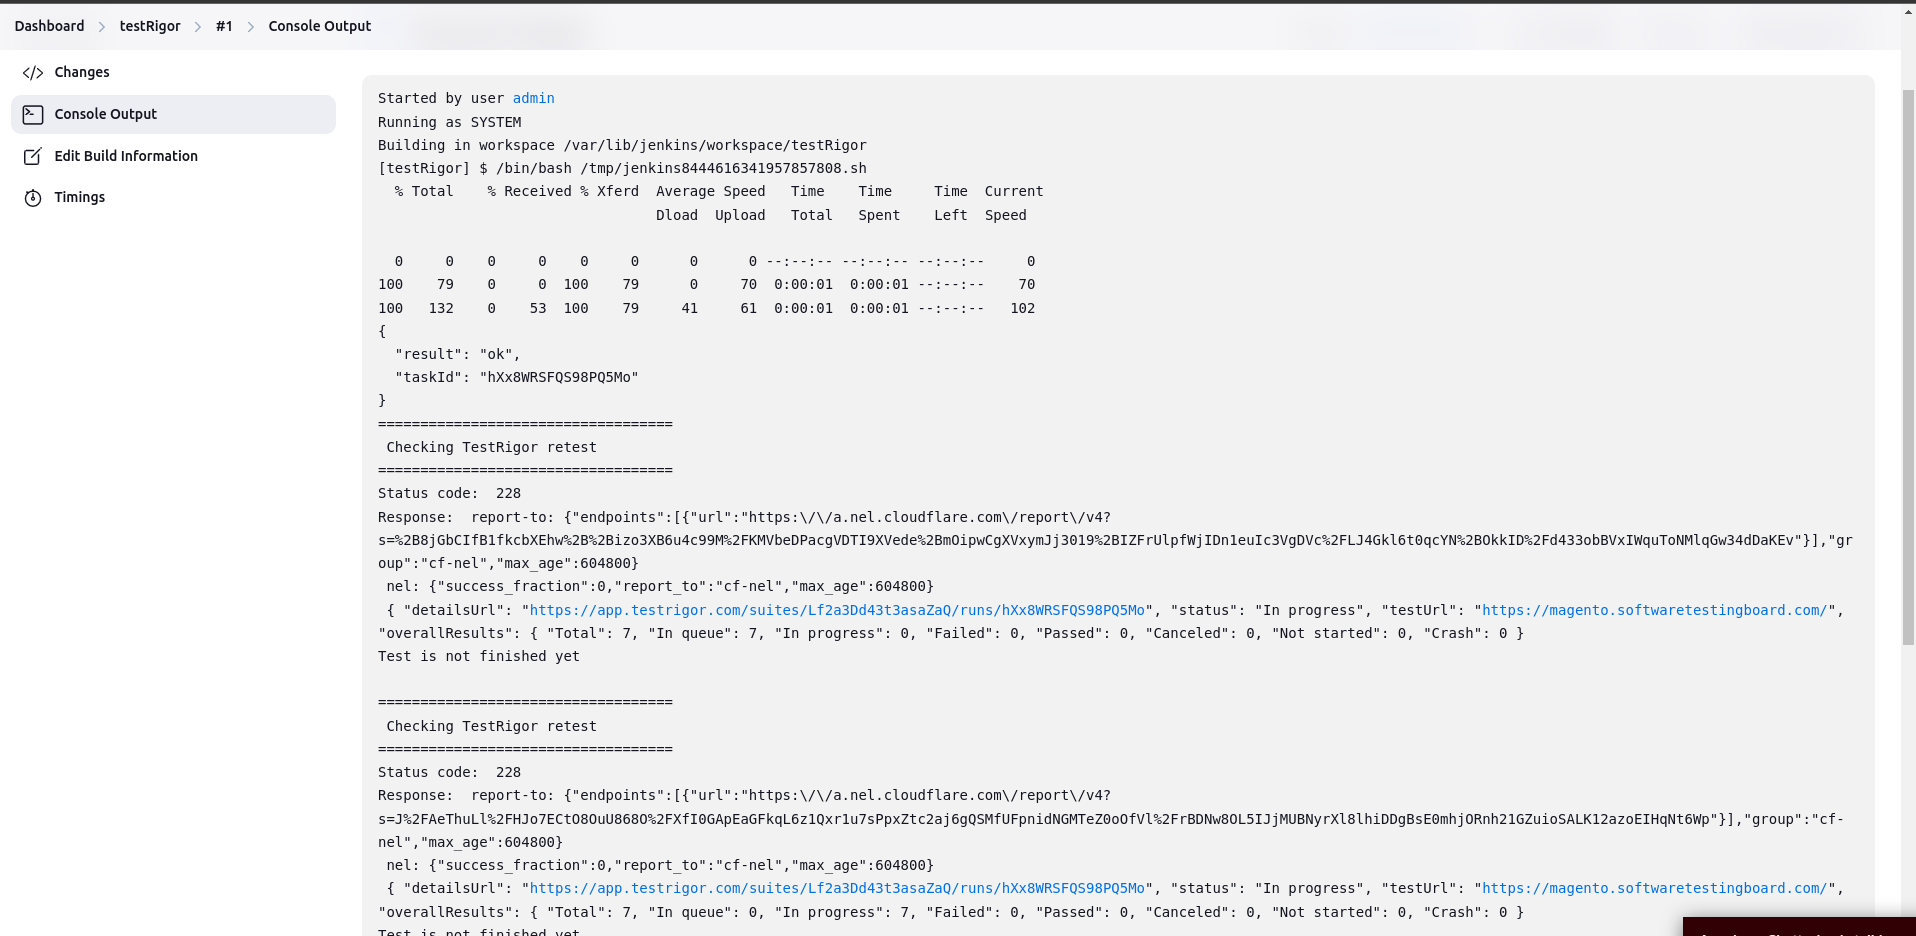The height and width of the screenshot is (936, 1916).
Task: Click the vertical page scrollbar
Action: pos(1908,367)
